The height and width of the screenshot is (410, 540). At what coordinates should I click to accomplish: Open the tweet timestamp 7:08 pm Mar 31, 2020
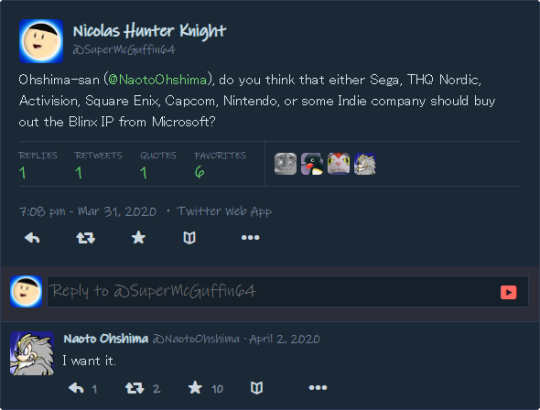pyautogui.click(x=88, y=211)
